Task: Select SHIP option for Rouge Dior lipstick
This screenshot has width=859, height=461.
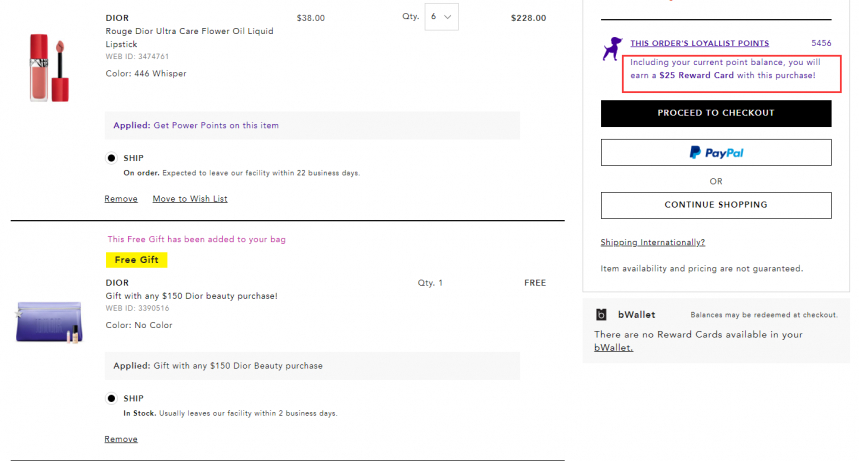Action: [x=111, y=158]
